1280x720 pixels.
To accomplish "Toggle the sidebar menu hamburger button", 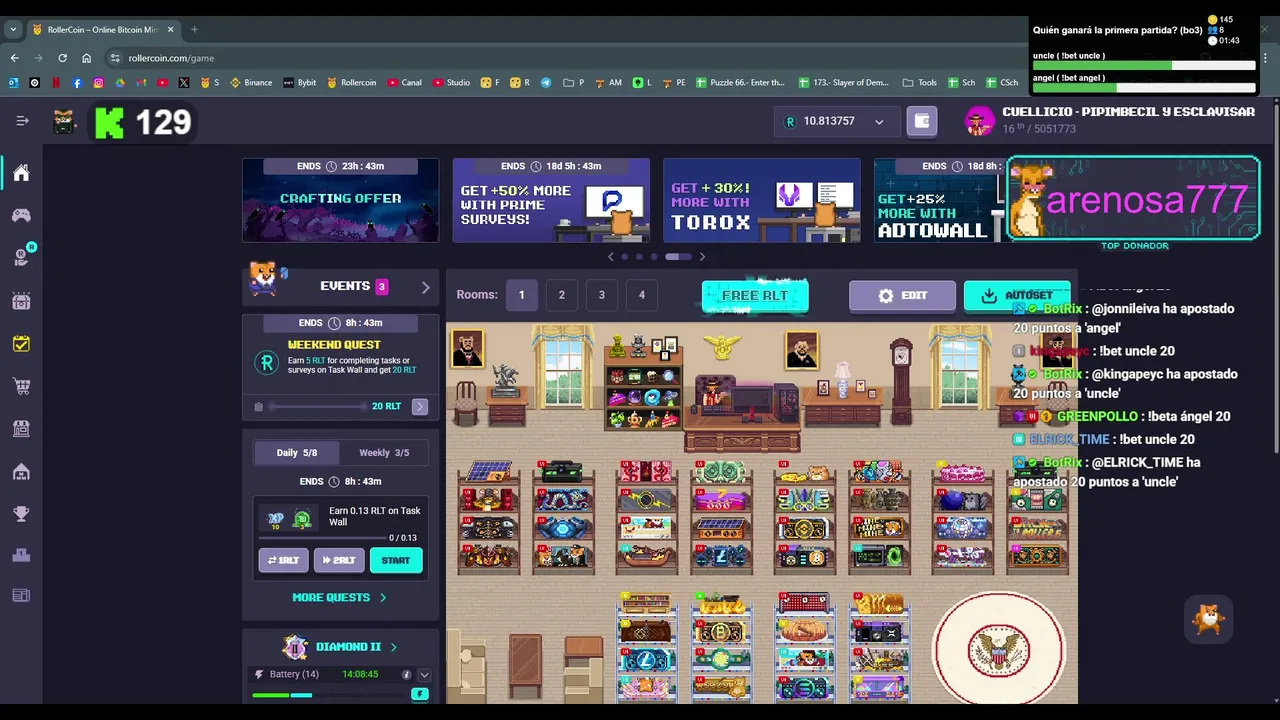I will [22, 121].
